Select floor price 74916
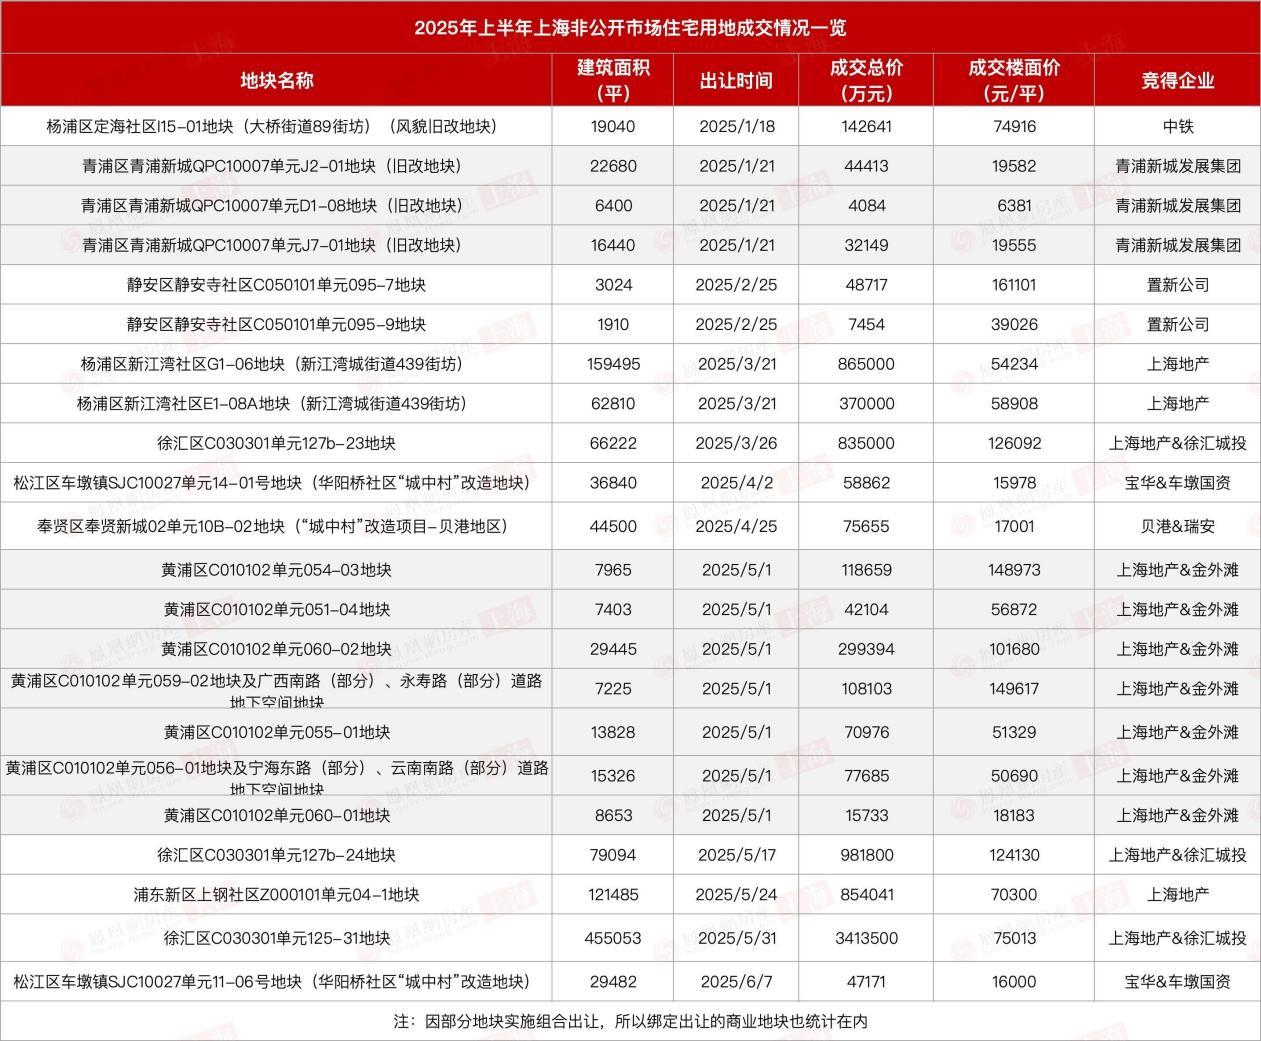 (1014, 127)
